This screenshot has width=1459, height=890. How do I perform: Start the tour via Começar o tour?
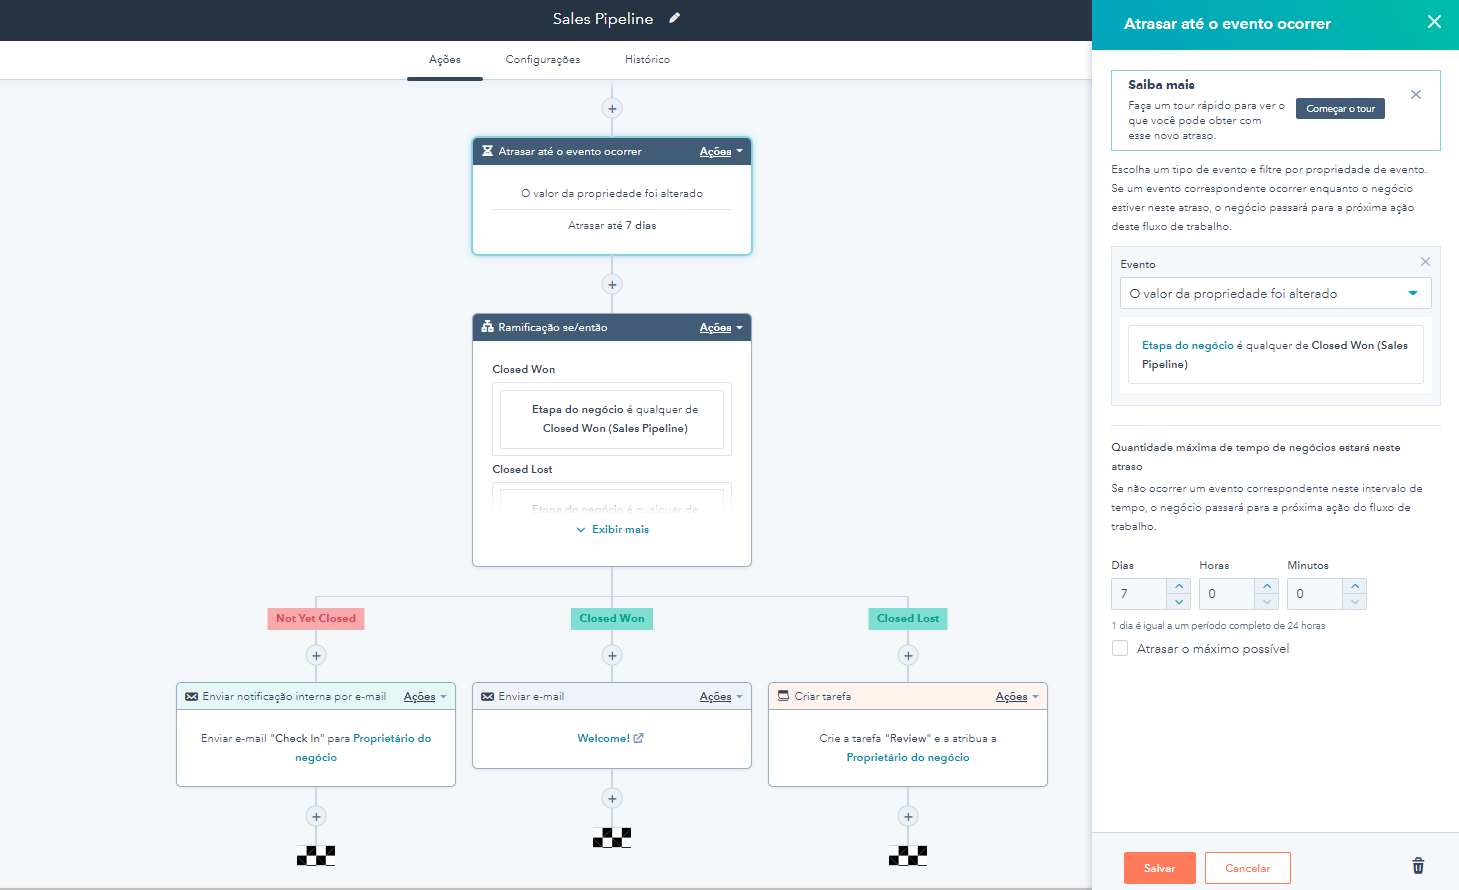click(x=1340, y=108)
